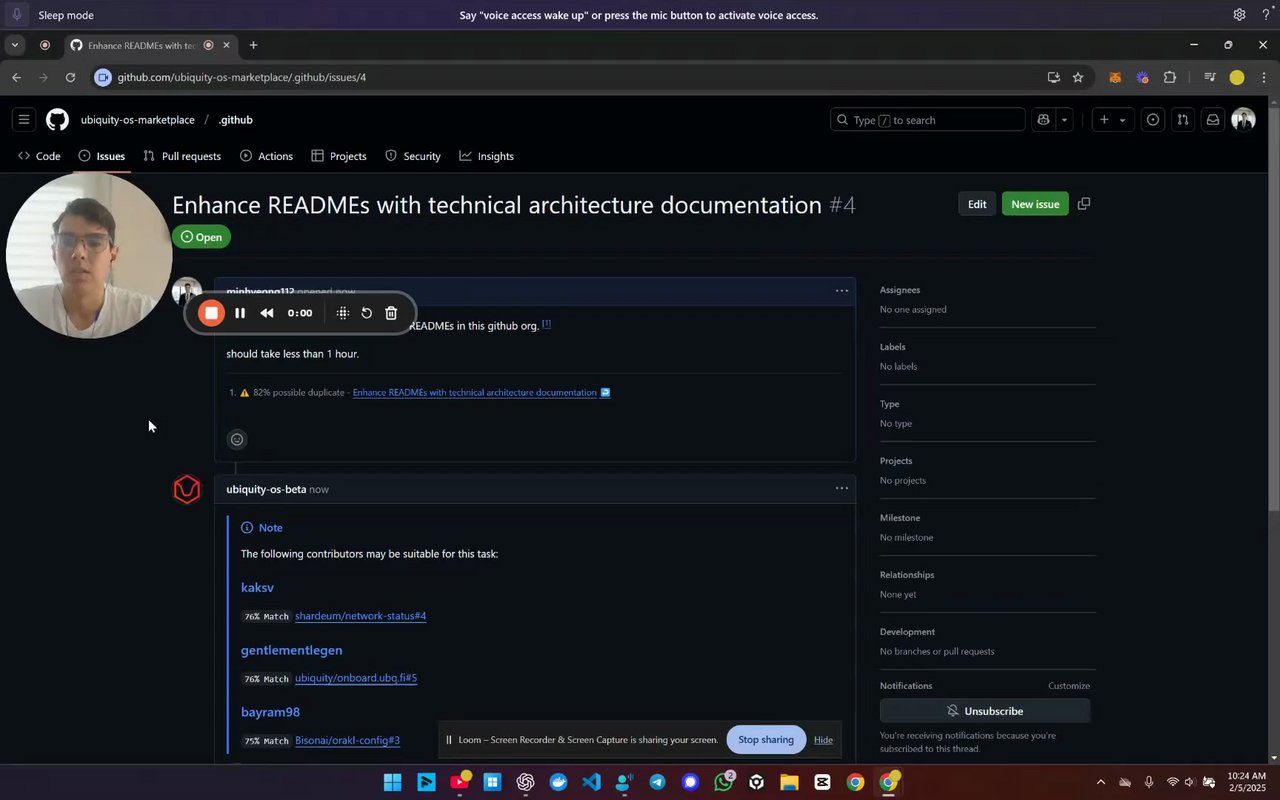Switch to the Pull requests tab
1280x800 pixels.
point(182,156)
